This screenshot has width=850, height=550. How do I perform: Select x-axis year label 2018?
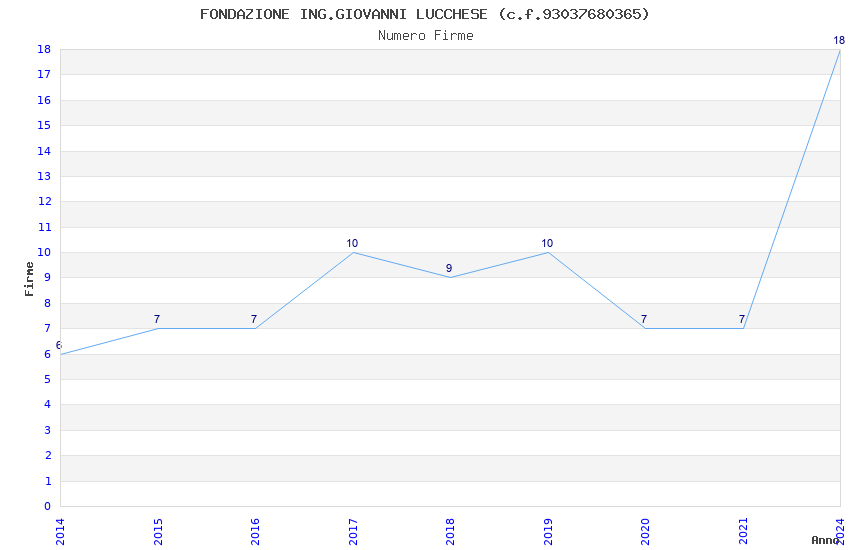450,532
